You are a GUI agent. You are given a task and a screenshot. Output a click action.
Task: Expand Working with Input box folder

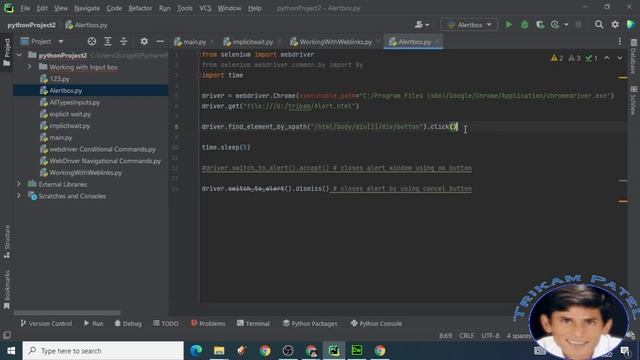(29, 67)
